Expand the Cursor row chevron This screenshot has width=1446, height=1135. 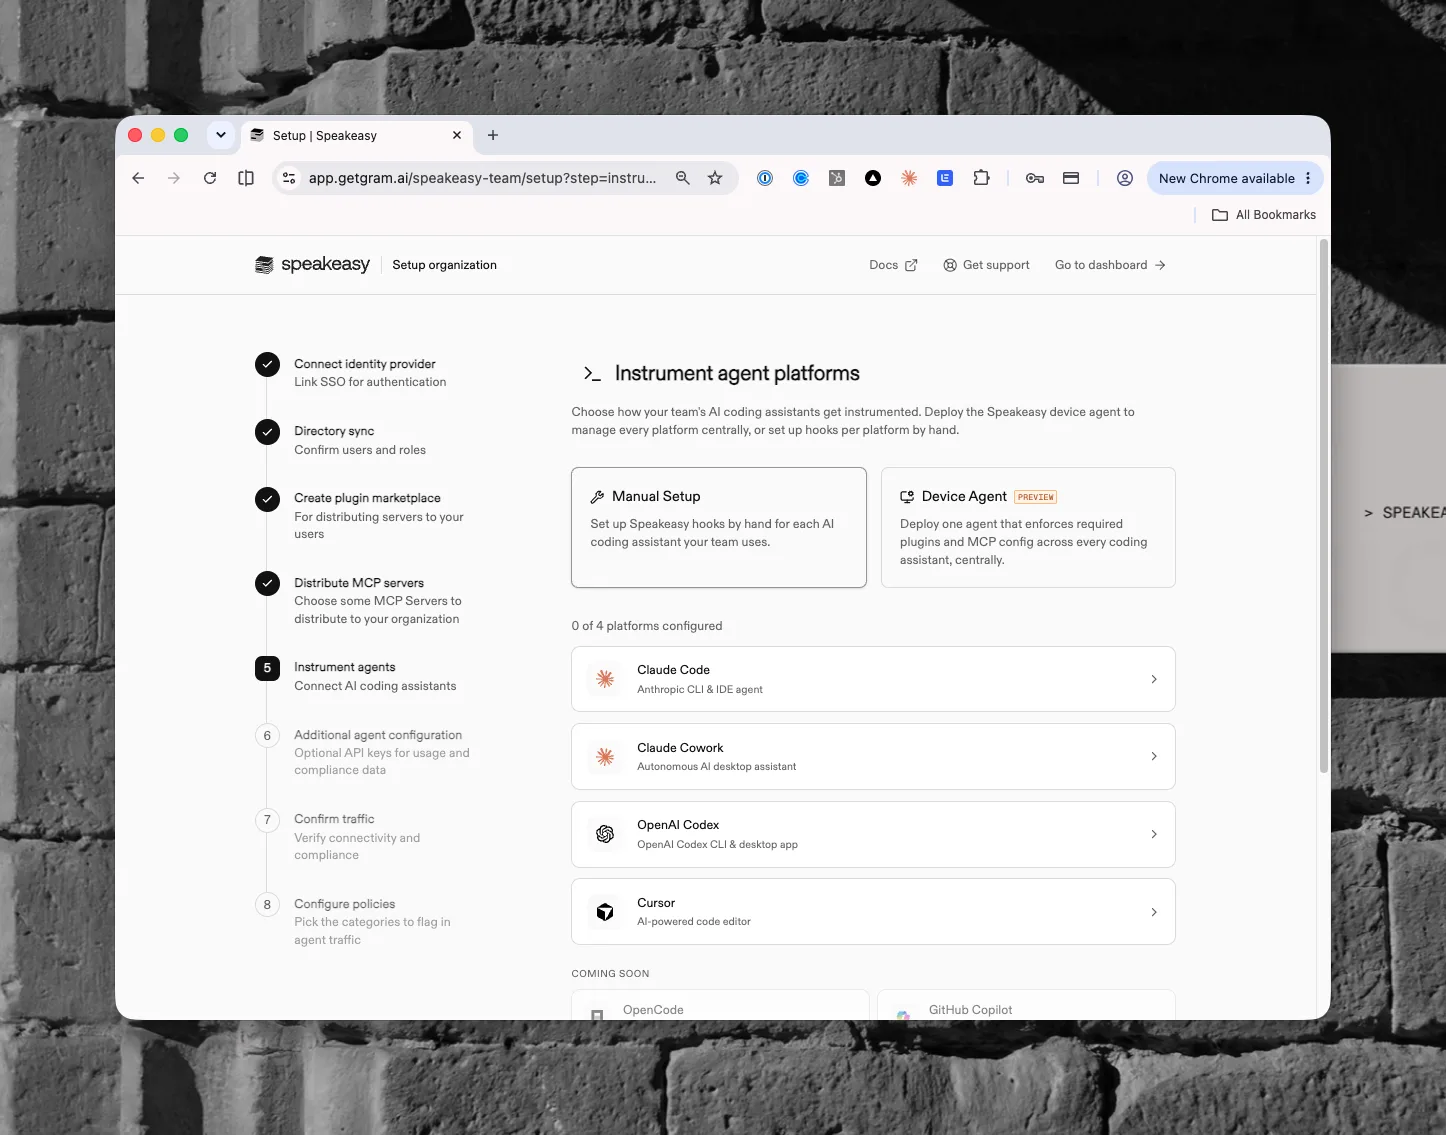click(1154, 912)
